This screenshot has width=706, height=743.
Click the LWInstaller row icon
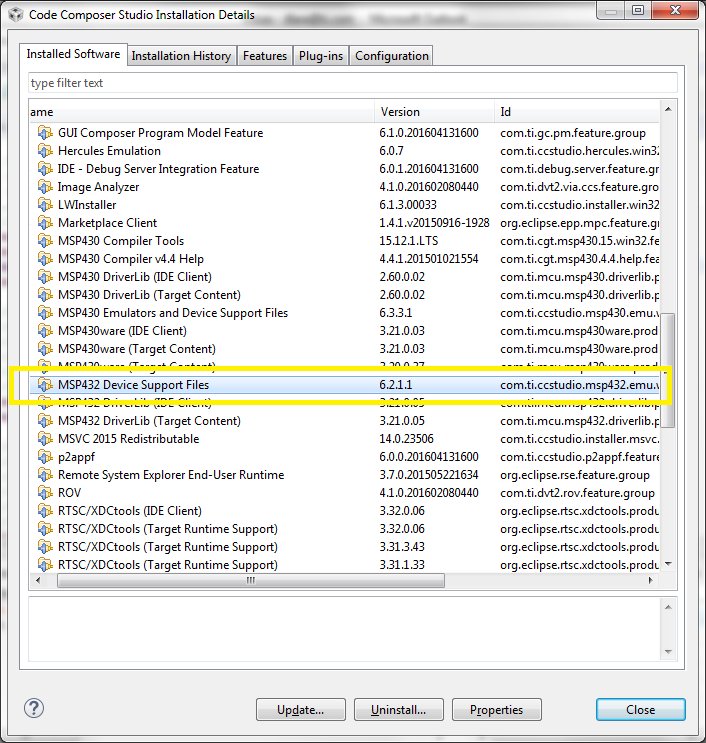click(45, 205)
